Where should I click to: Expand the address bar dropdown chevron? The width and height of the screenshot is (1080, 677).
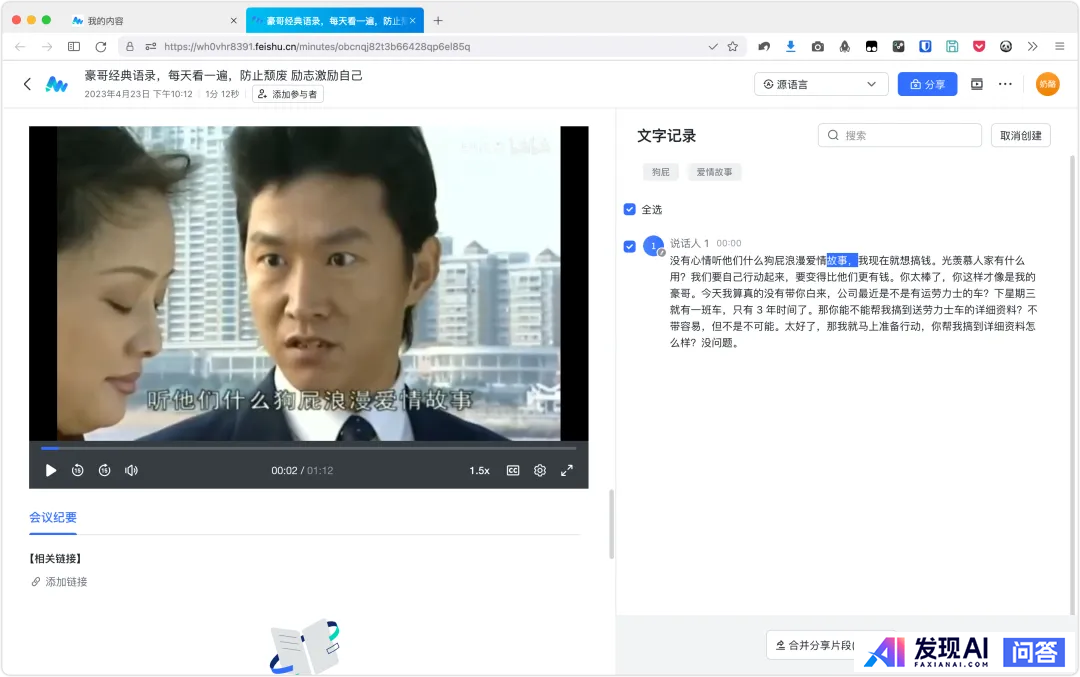713,47
